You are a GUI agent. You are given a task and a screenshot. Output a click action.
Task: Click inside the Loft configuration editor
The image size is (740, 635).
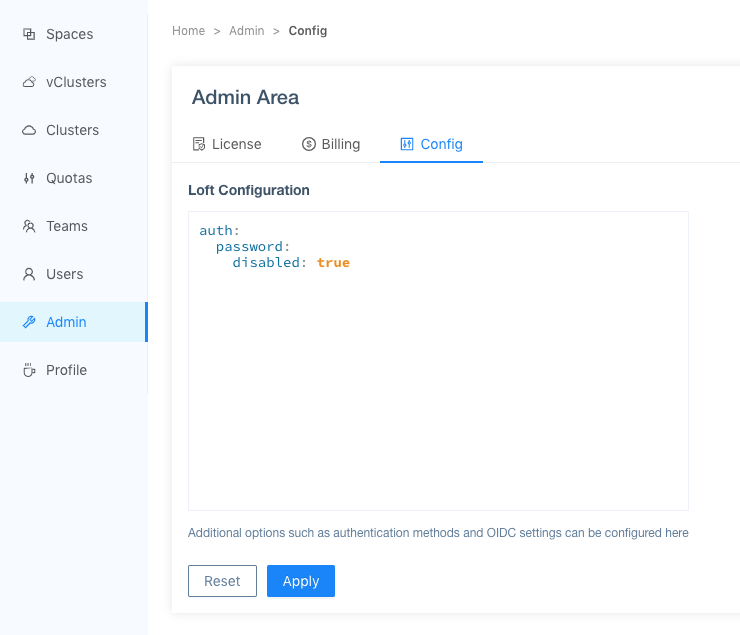pos(438,361)
